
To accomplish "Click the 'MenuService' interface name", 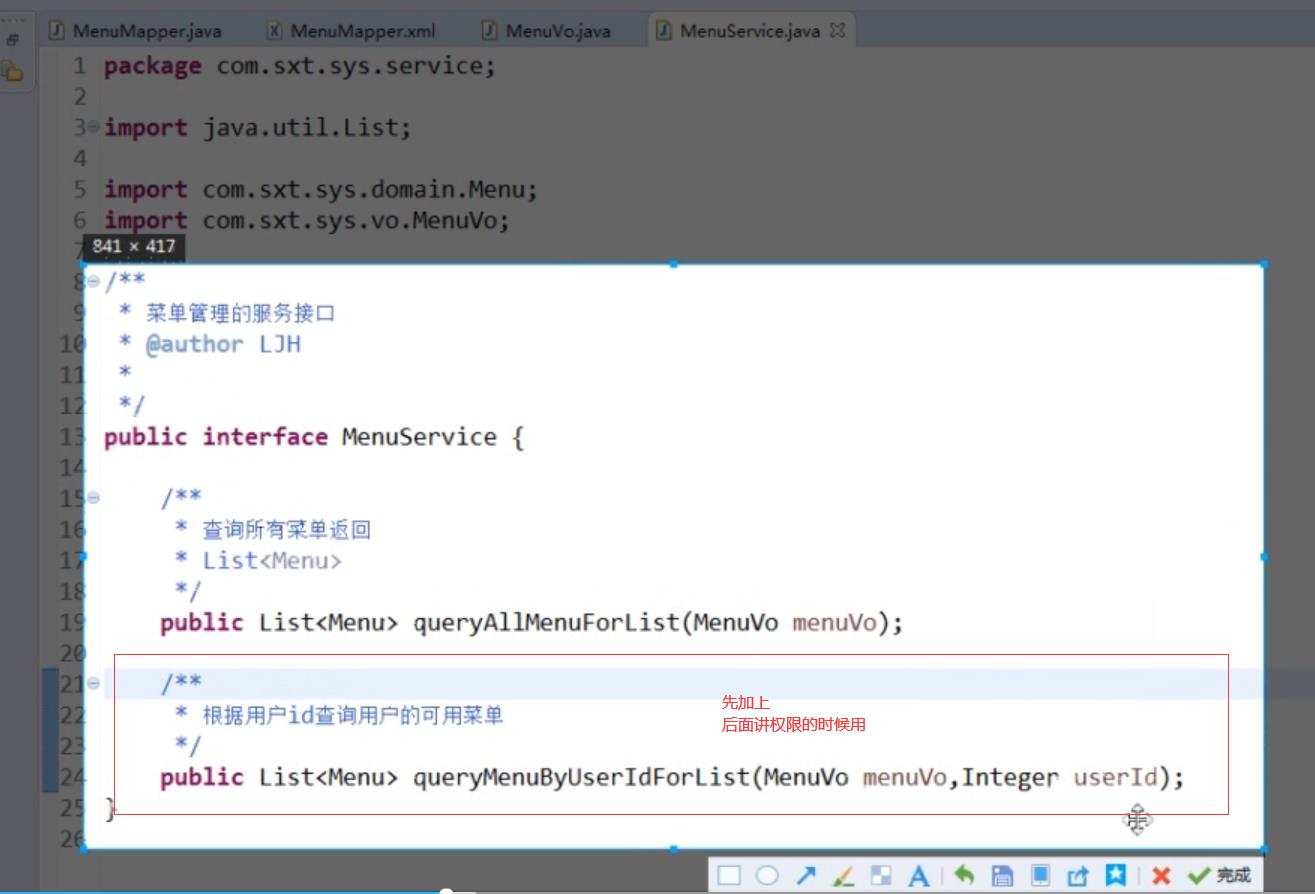I will pos(419,437).
